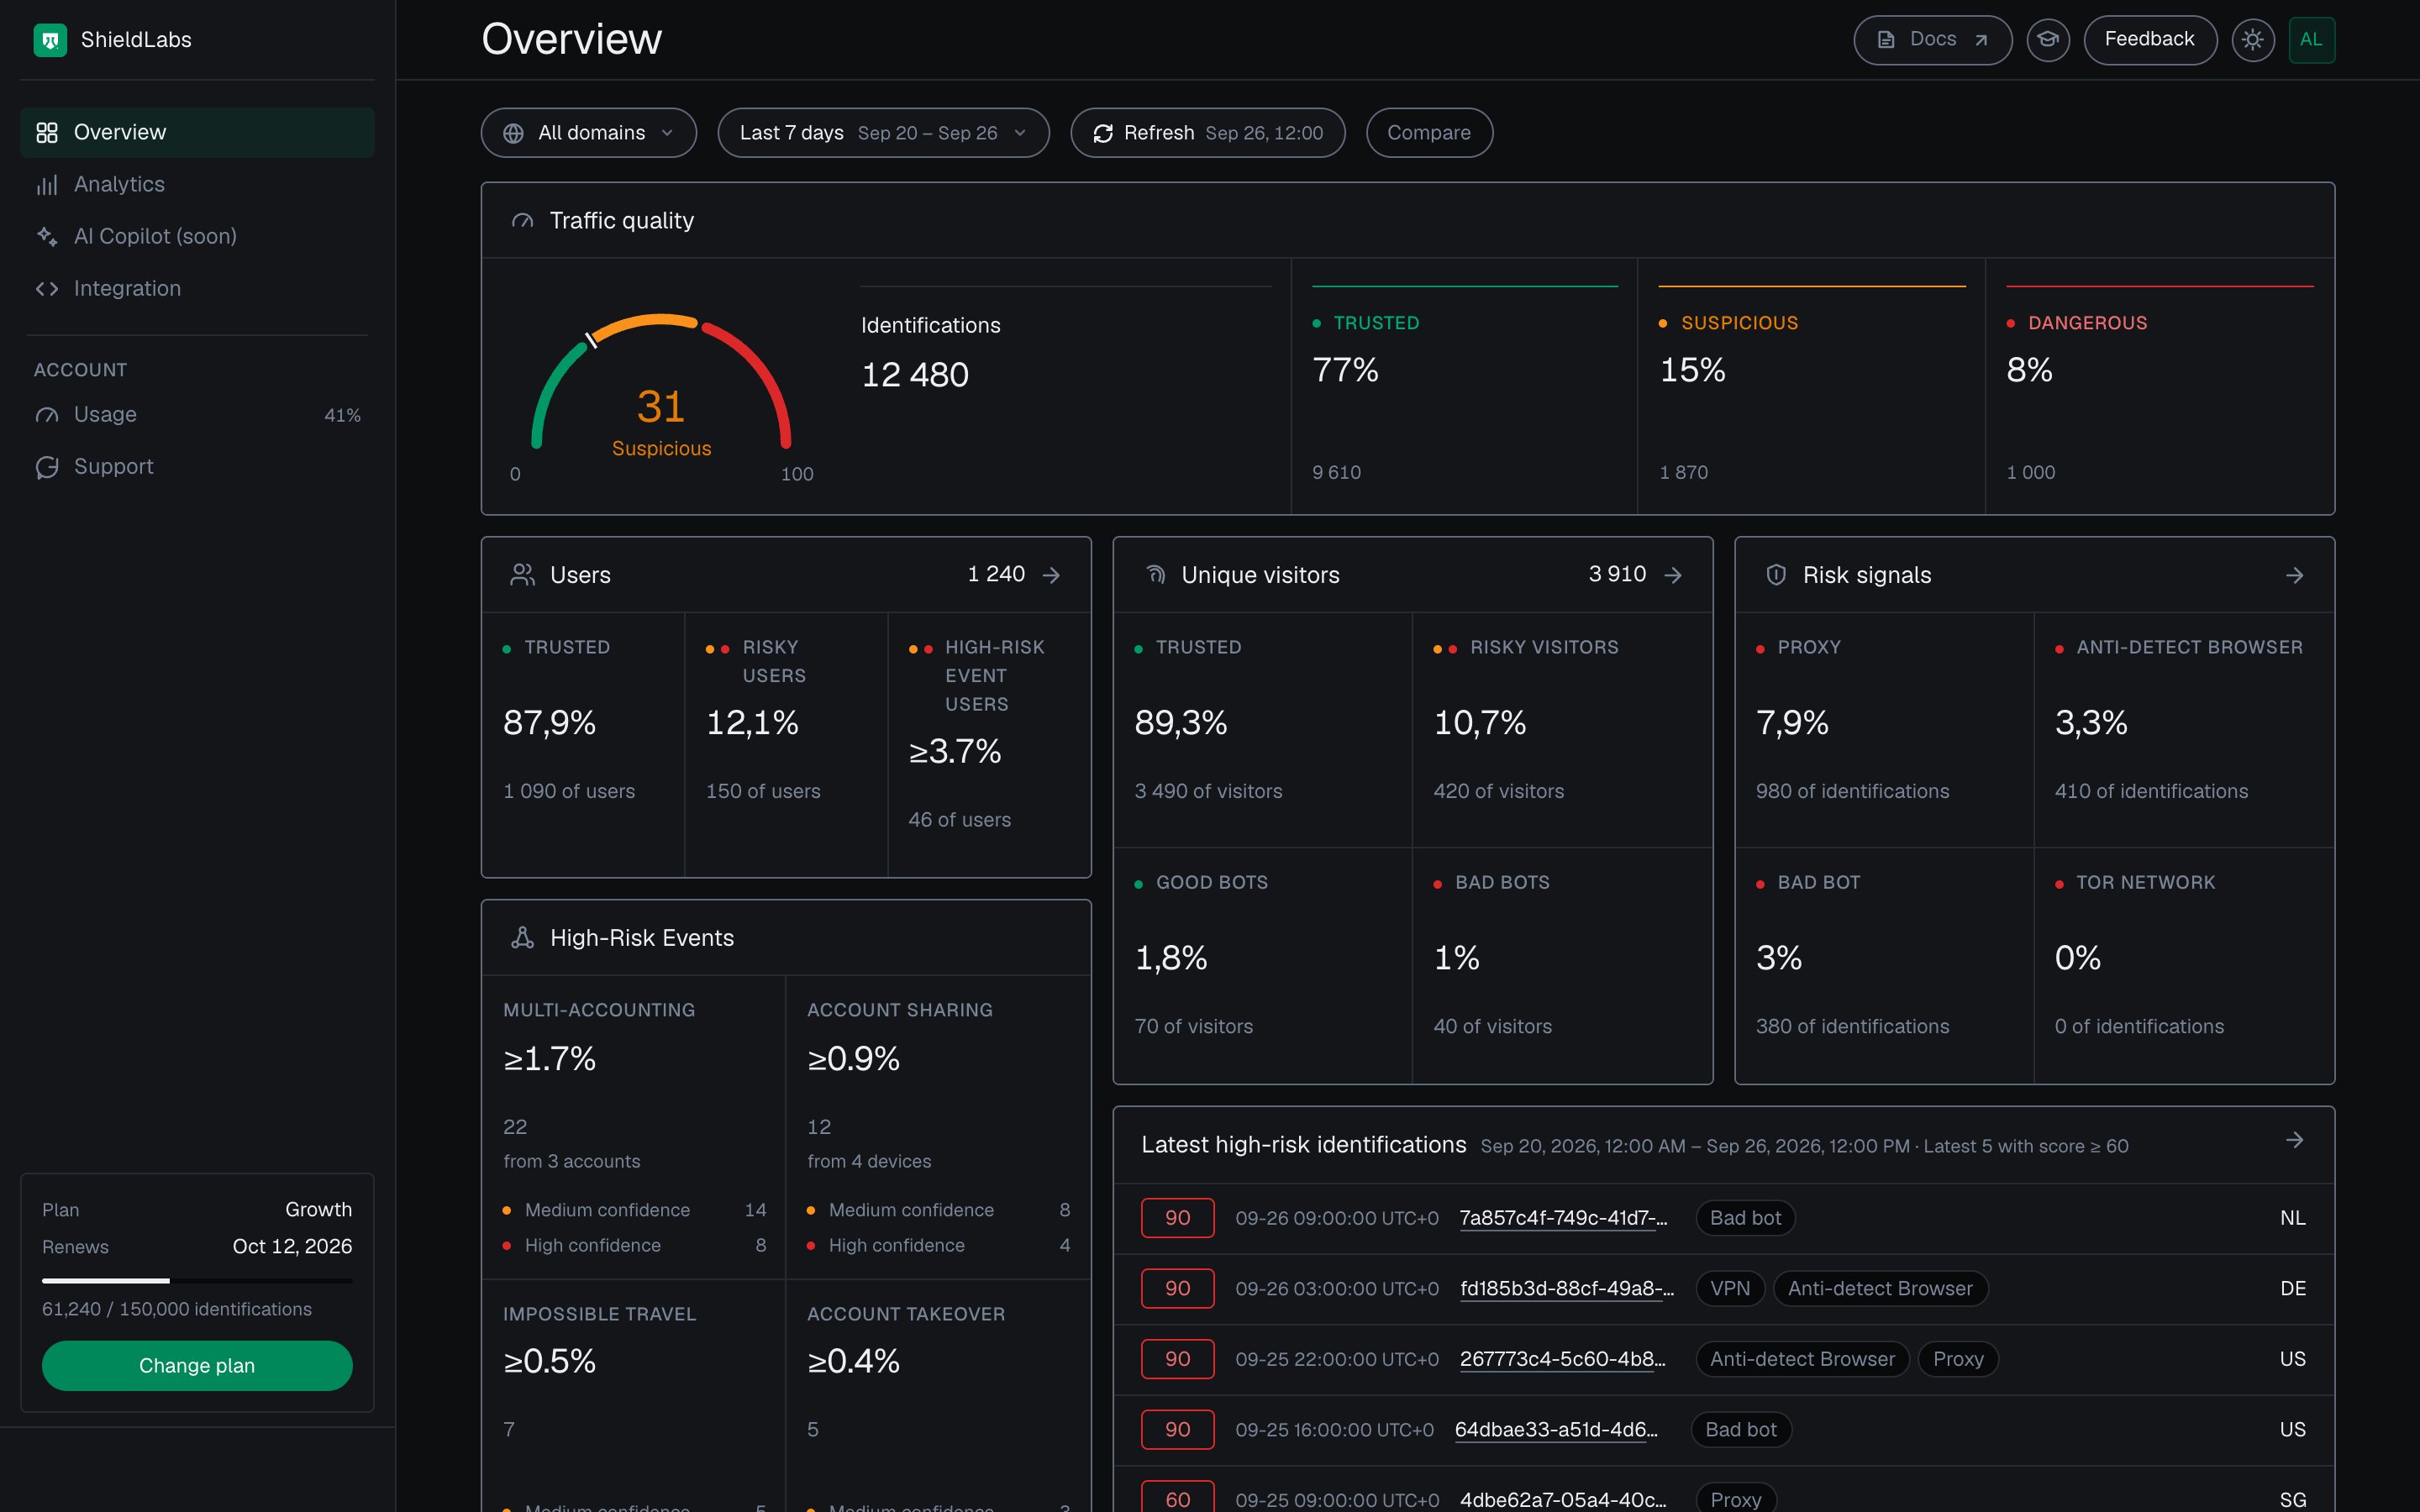Click the Unique visitors fingerprint icon
Image resolution: width=2420 pixels, height=1512 pixels.
[x=1155, y=575]
